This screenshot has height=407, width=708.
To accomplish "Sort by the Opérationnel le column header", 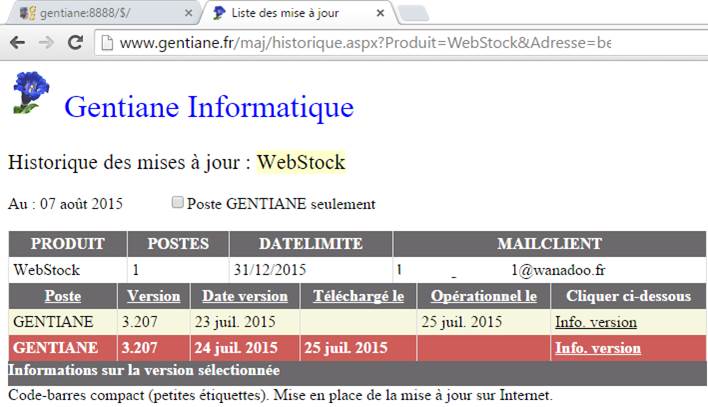I will click(484, 296).
